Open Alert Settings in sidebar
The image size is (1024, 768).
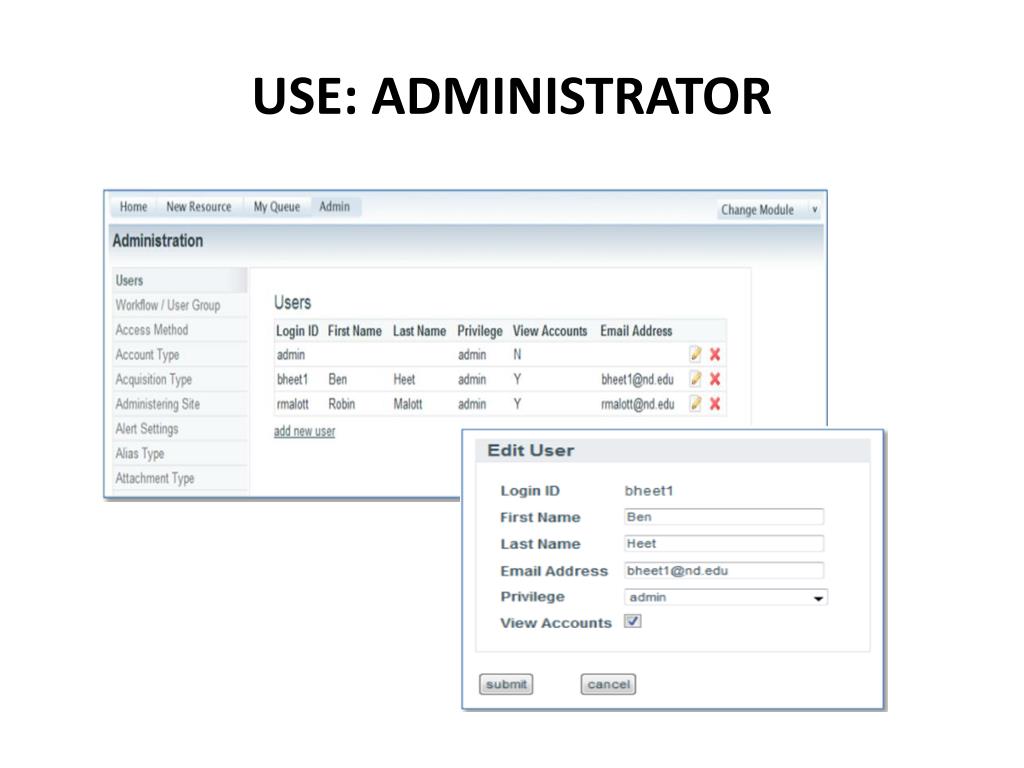pyautogui.click(x=180, y=429)
